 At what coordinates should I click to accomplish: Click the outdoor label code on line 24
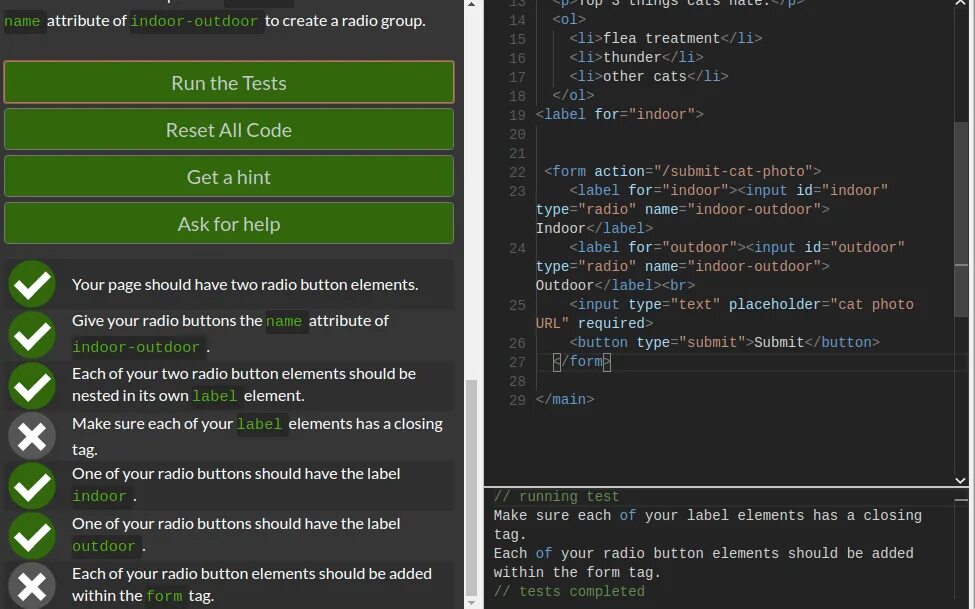720,266
